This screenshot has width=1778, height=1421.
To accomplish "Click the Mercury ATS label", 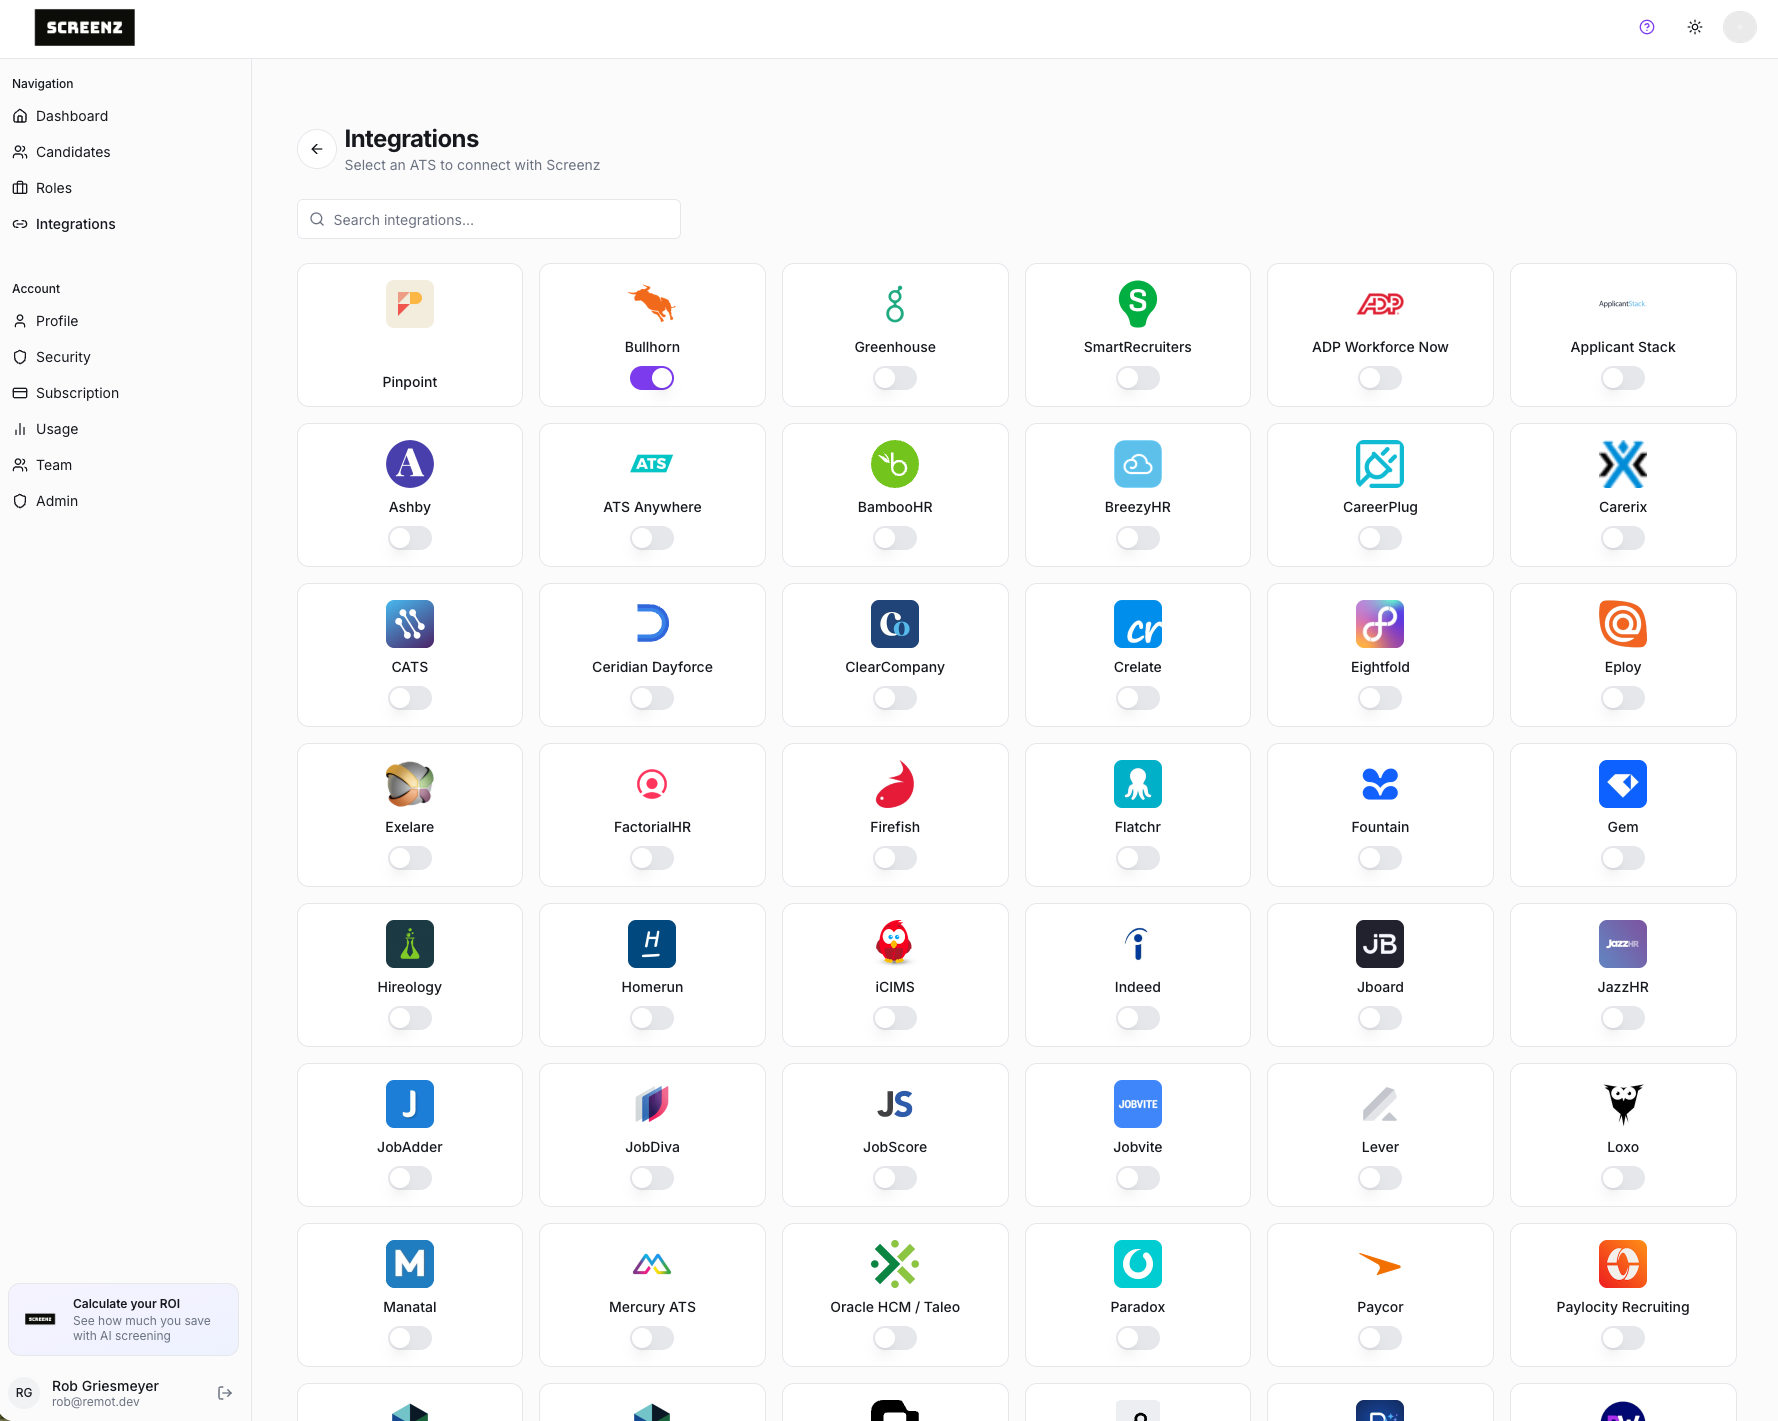I will coord(652,1307).
